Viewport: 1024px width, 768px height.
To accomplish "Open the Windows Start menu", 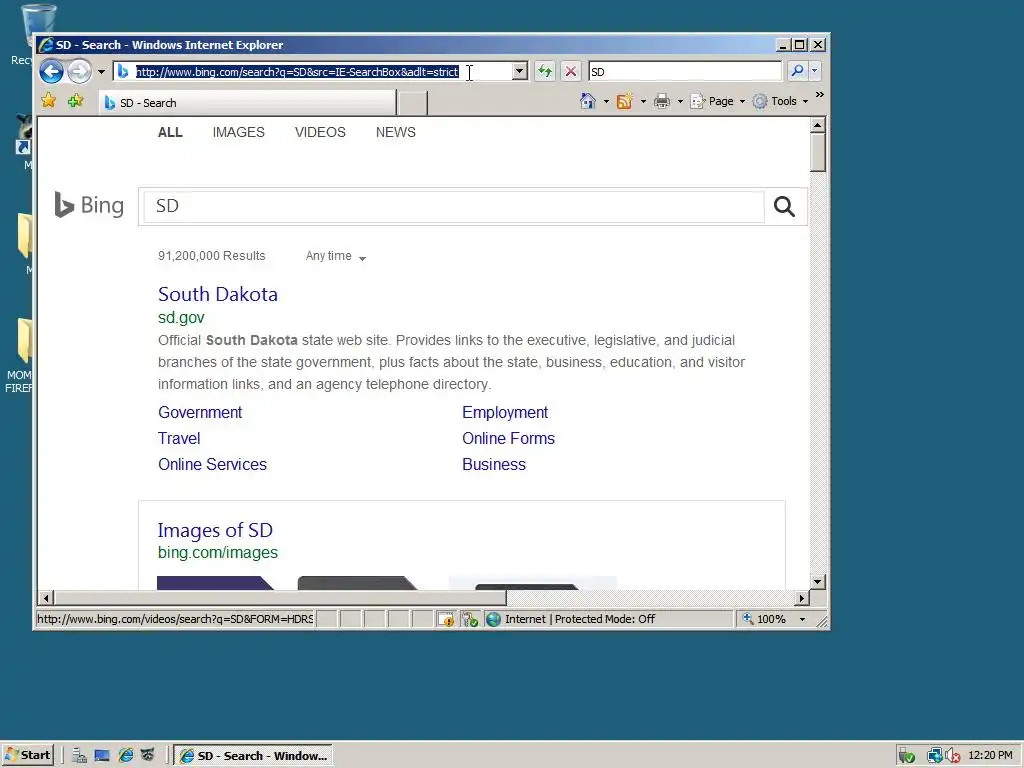I will [x=27, y=755].
